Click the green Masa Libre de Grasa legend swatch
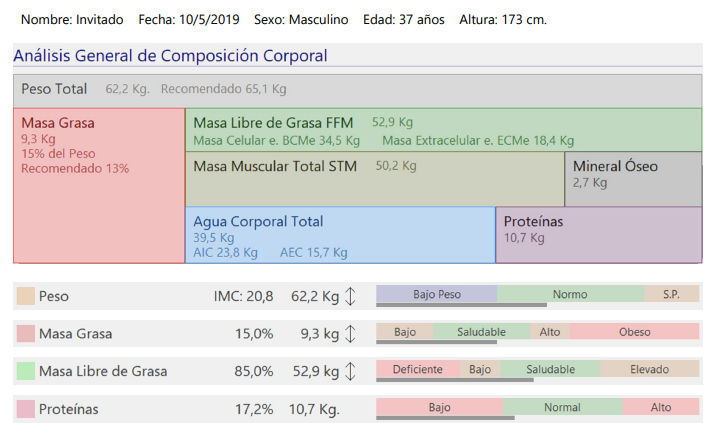Image resolution: width=718 pixels, height=432 pixels. (x=26, y=371)
